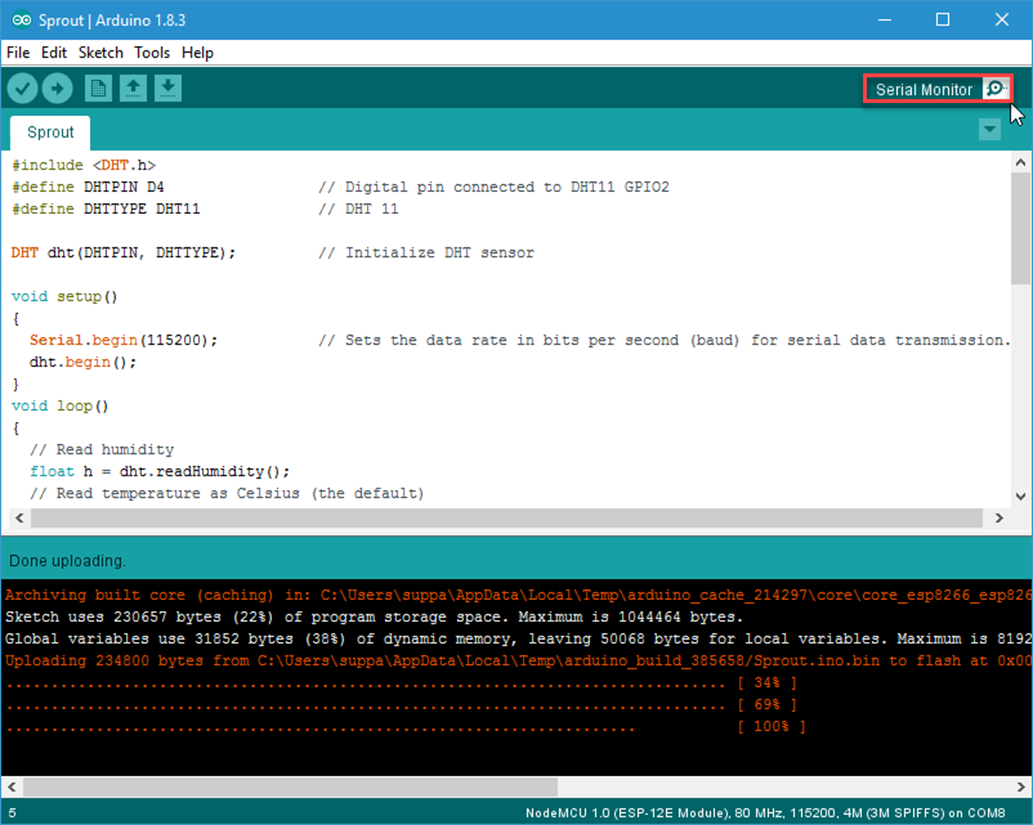
Task: Click the Arduino logo in the title bar
Action: [x=21, y=20]
